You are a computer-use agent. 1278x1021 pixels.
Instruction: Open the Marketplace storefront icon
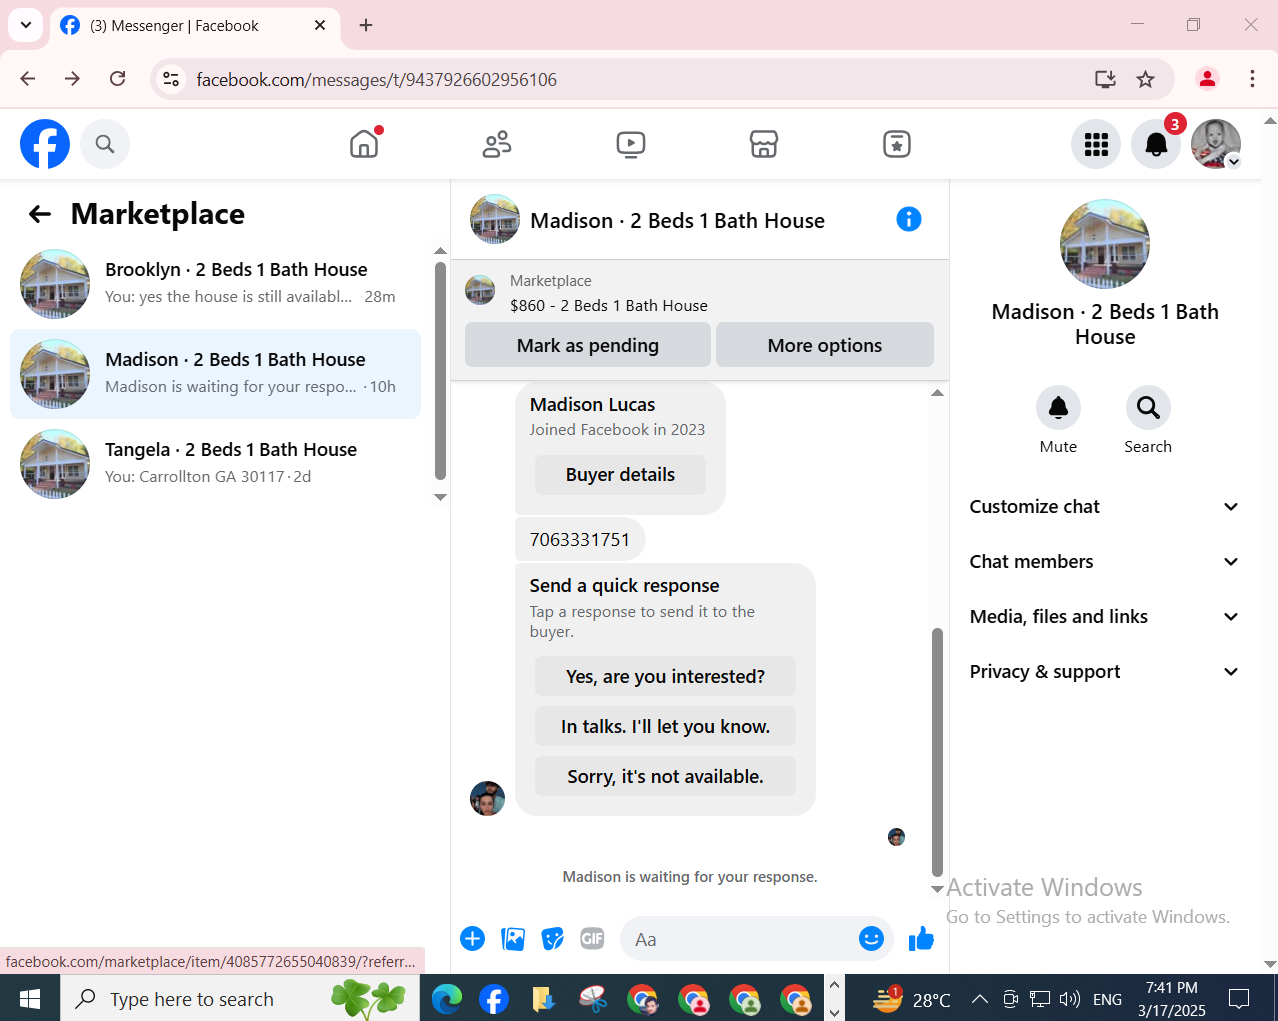pyautogui.click(x=764, y=144)
